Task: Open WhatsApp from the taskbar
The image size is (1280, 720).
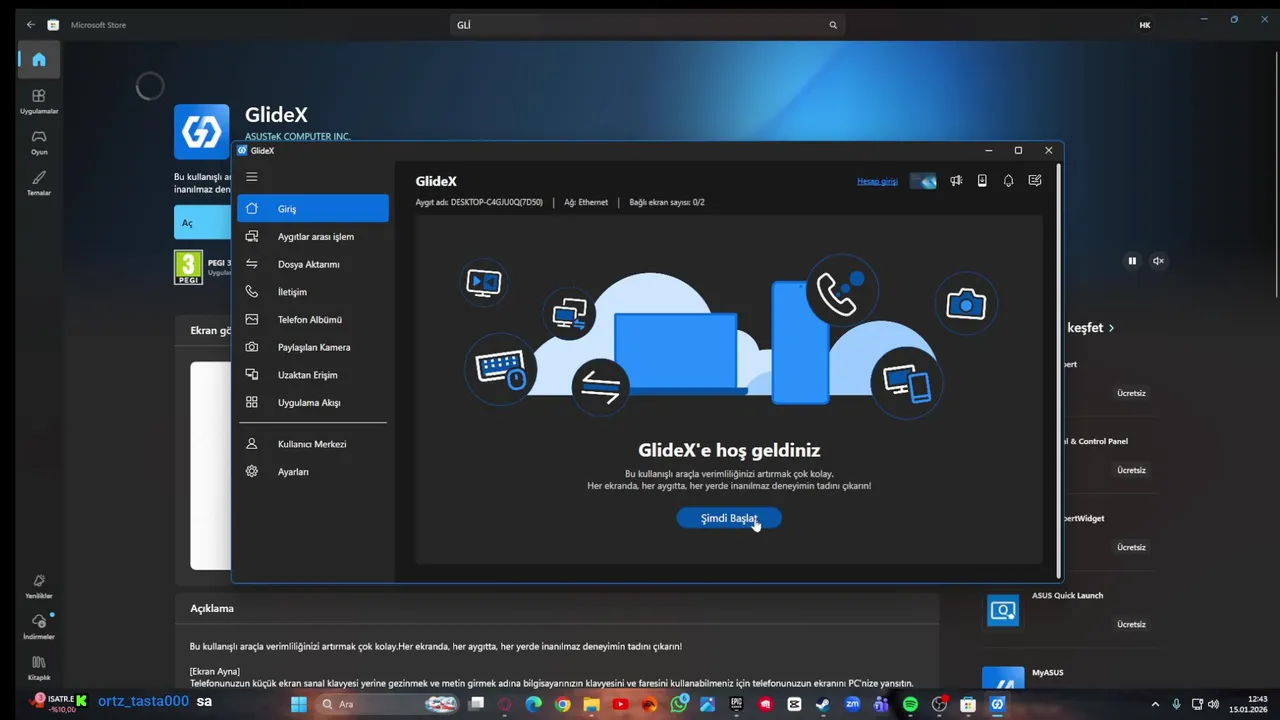Action: (679, 704)
